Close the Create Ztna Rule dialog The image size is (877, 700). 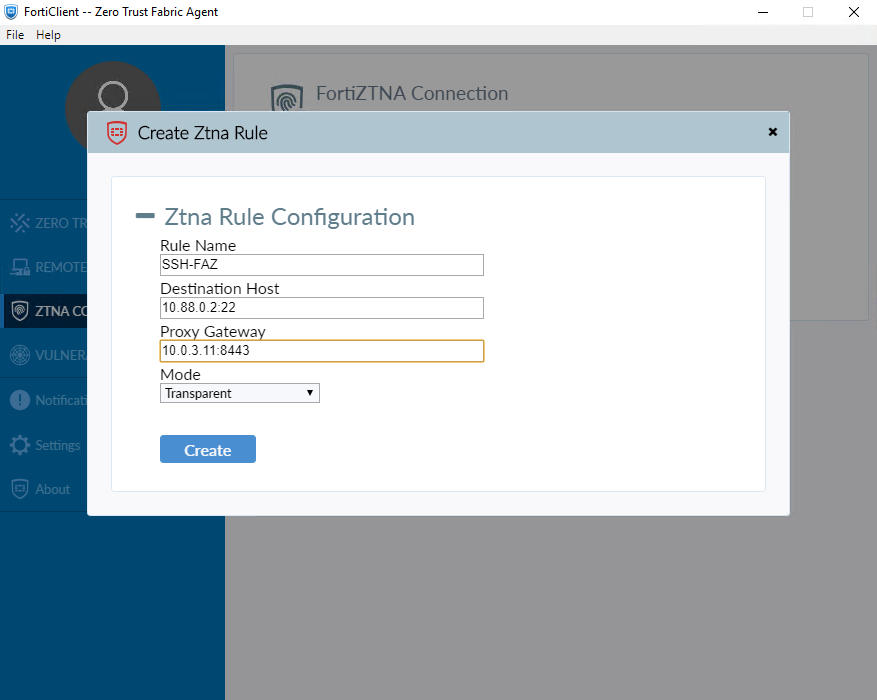772,132
